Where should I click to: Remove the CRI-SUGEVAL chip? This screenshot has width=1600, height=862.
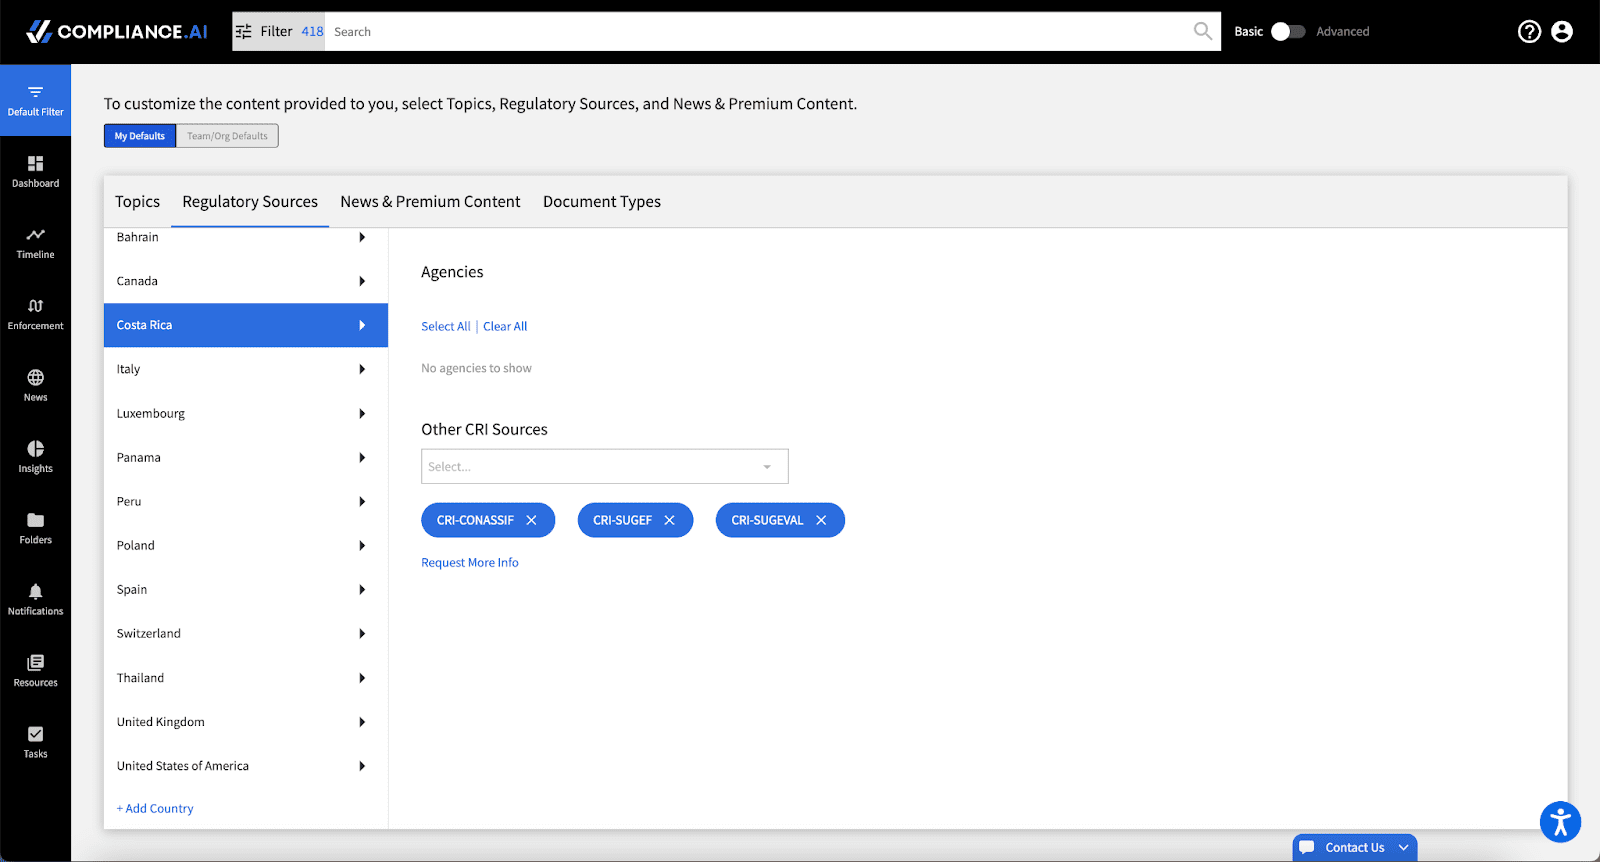[x=821, y=520]
